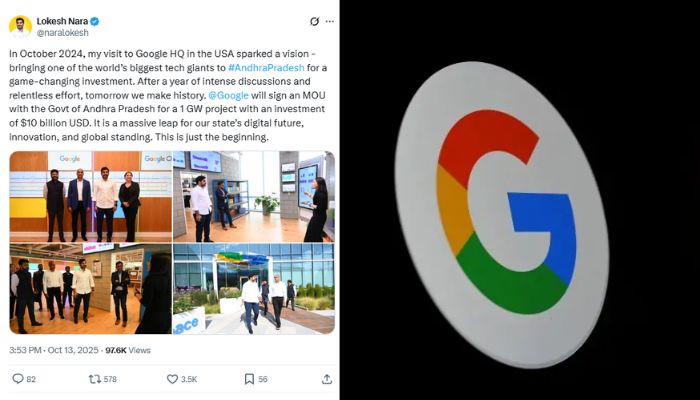
Task: Click the Lokesh Nara display name
Action: point(62,21)
